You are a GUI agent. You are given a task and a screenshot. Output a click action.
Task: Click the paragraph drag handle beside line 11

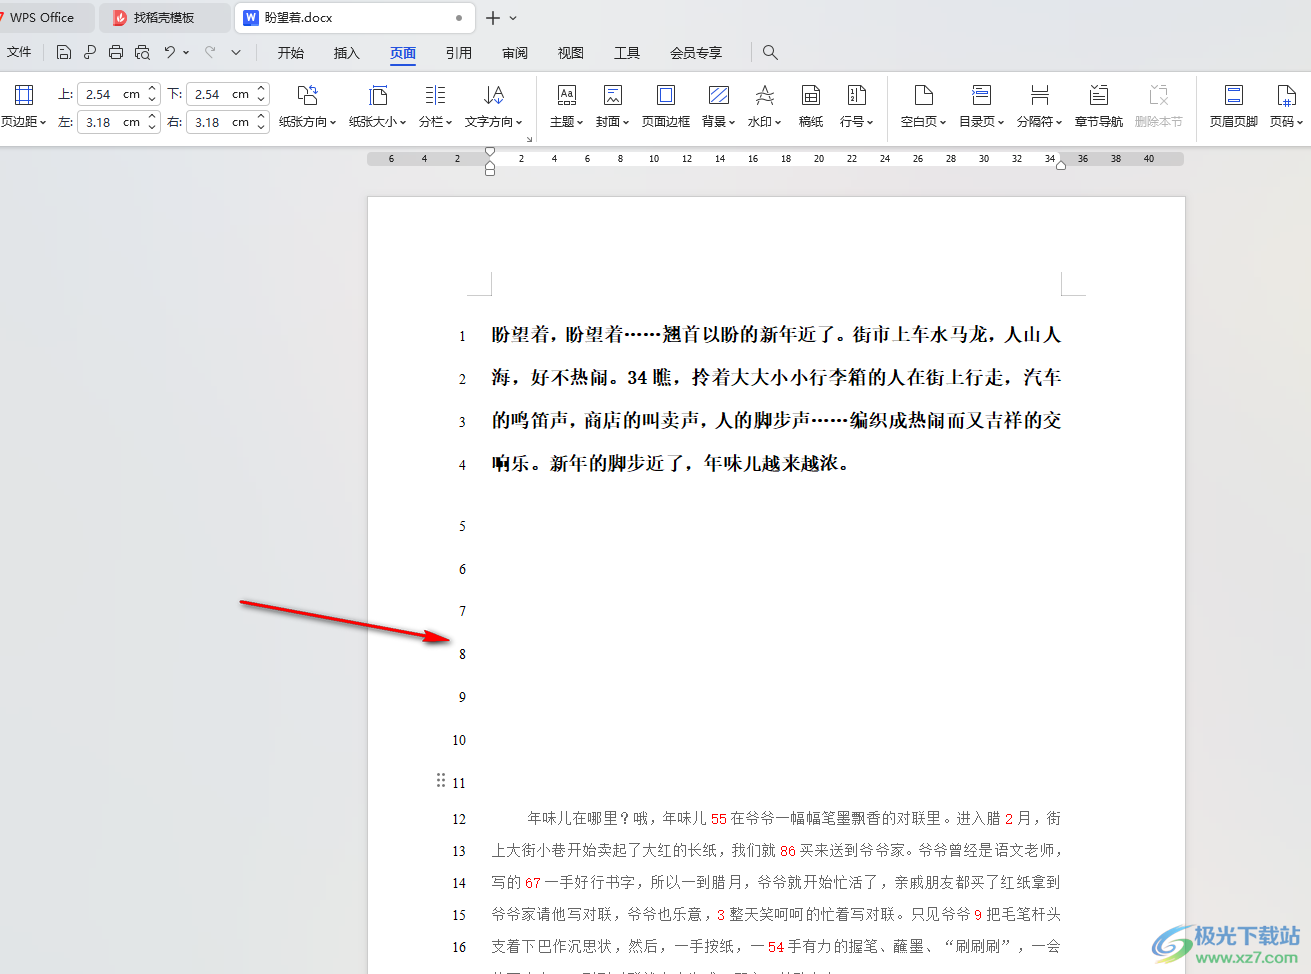click(x=441, y=780)
